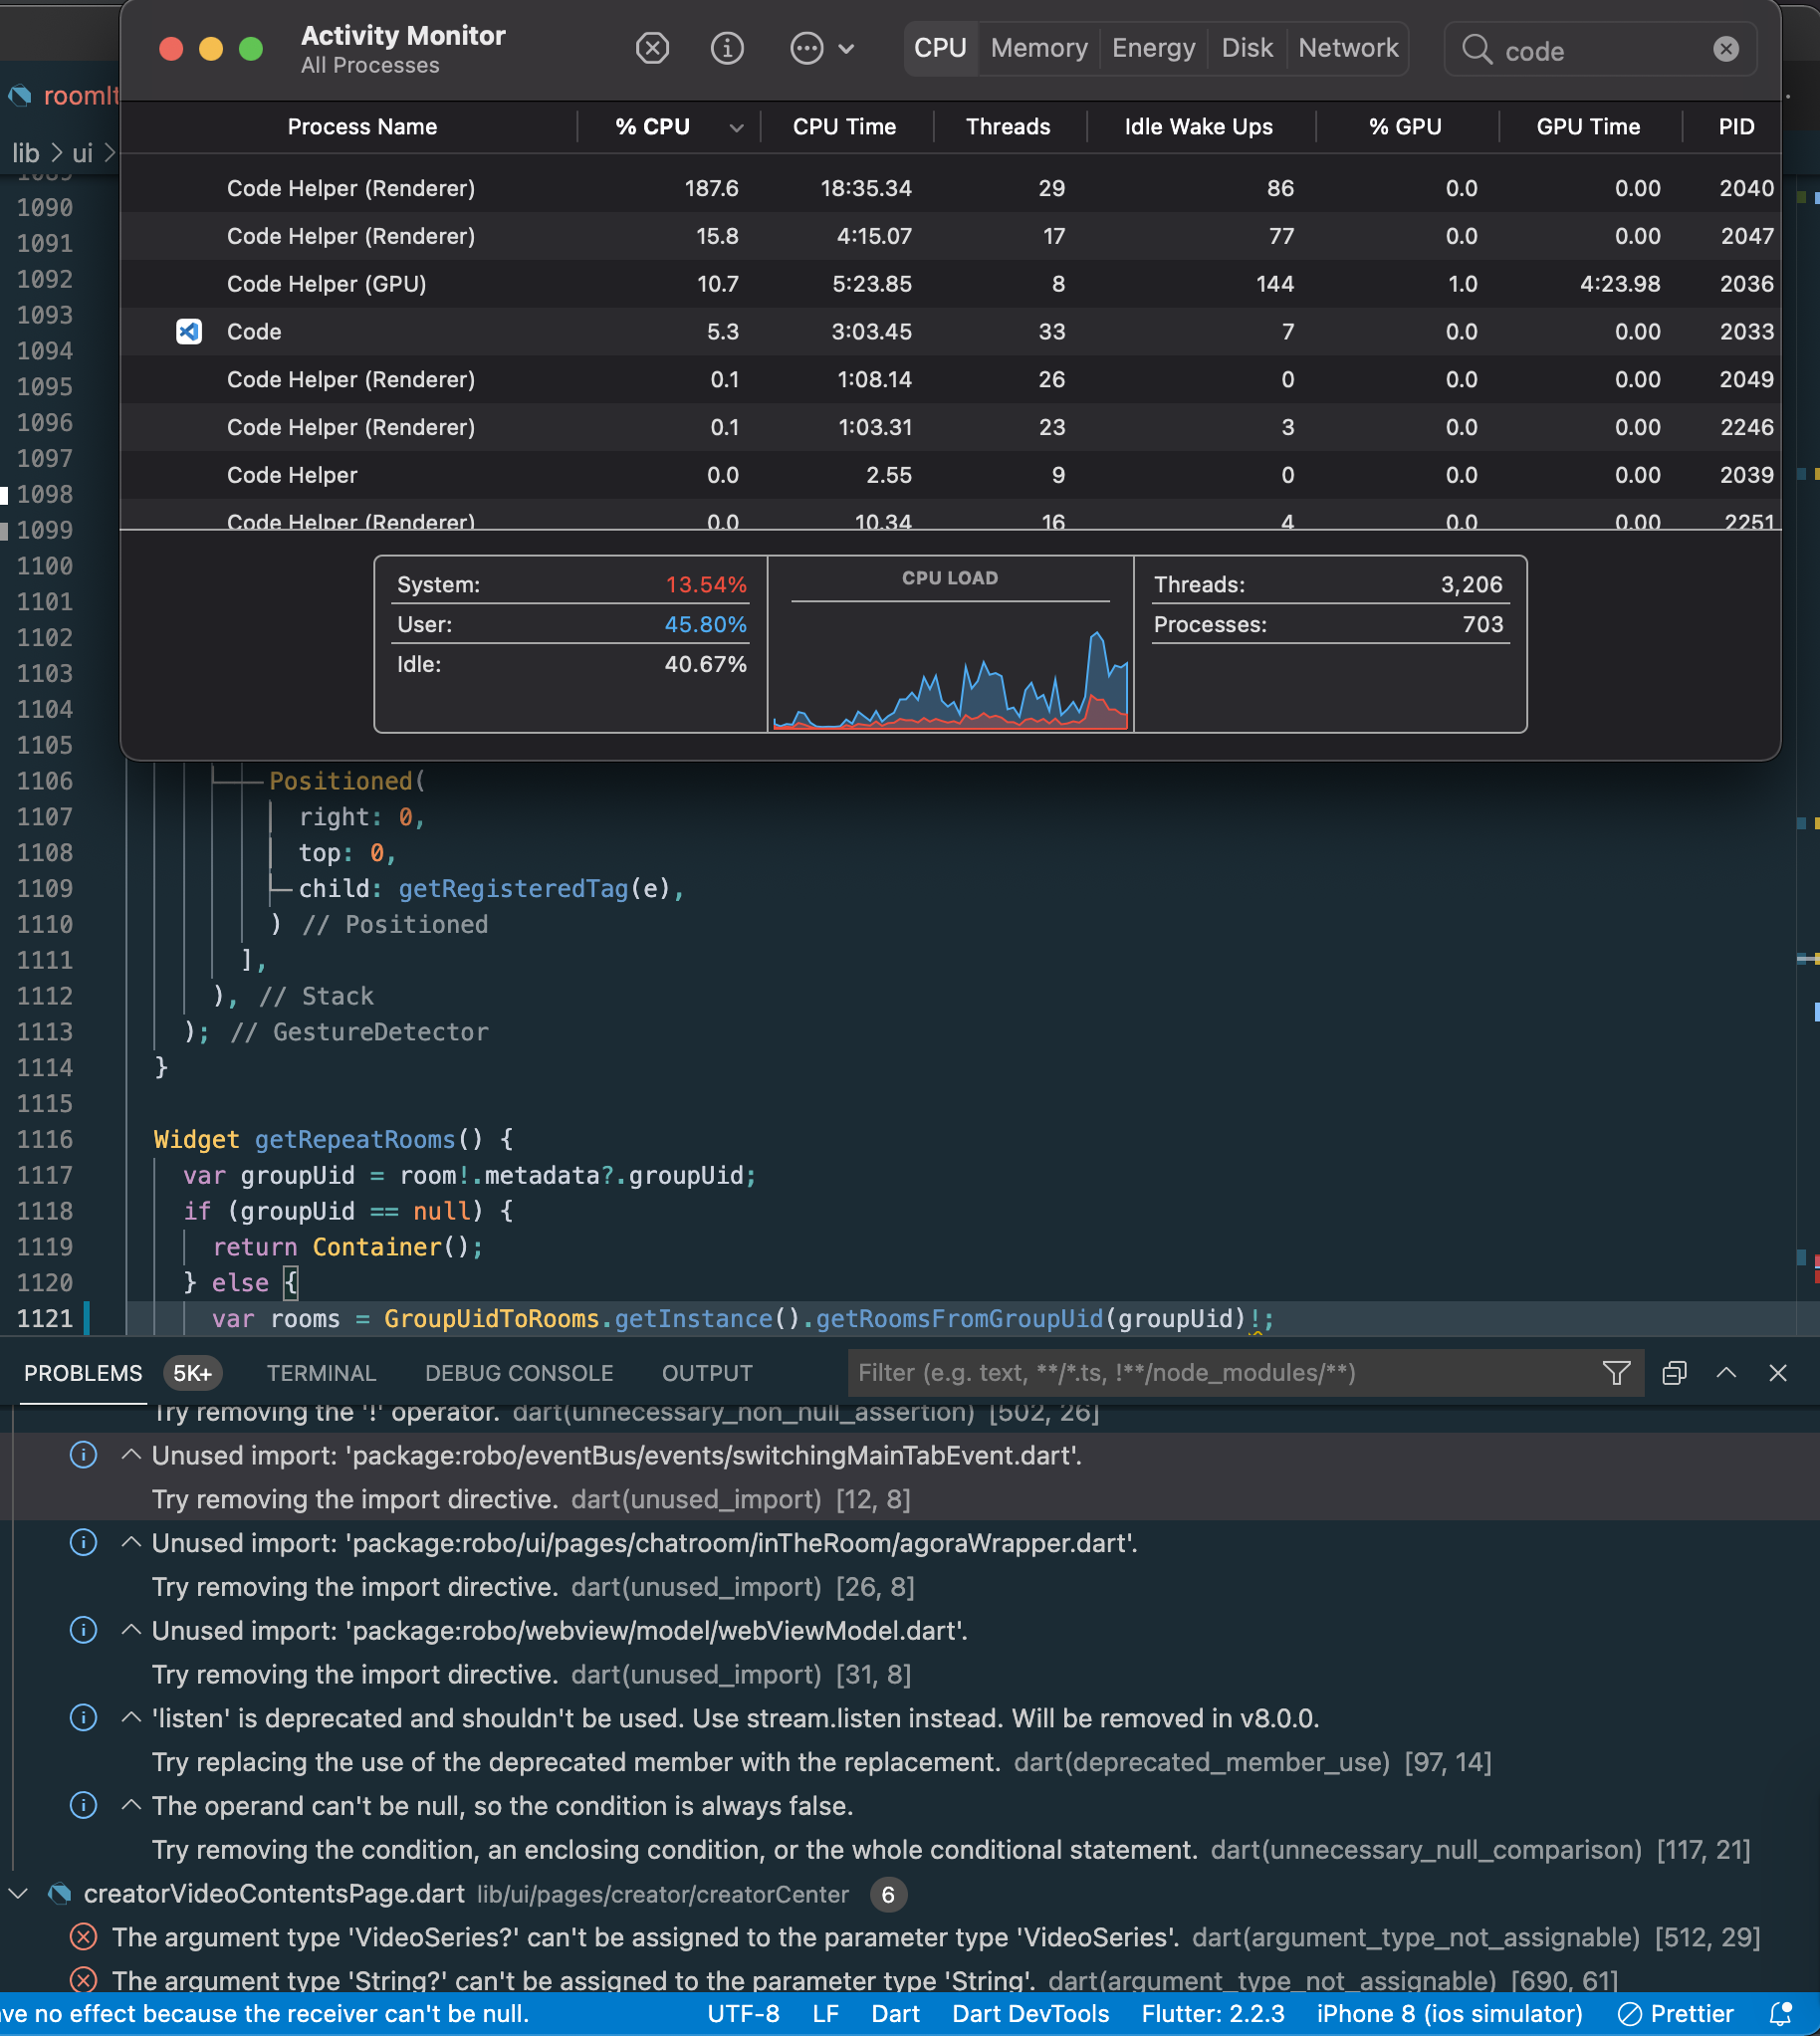
Task: Change language mode Dart in status bar
Action: [x=895, y=2014]
